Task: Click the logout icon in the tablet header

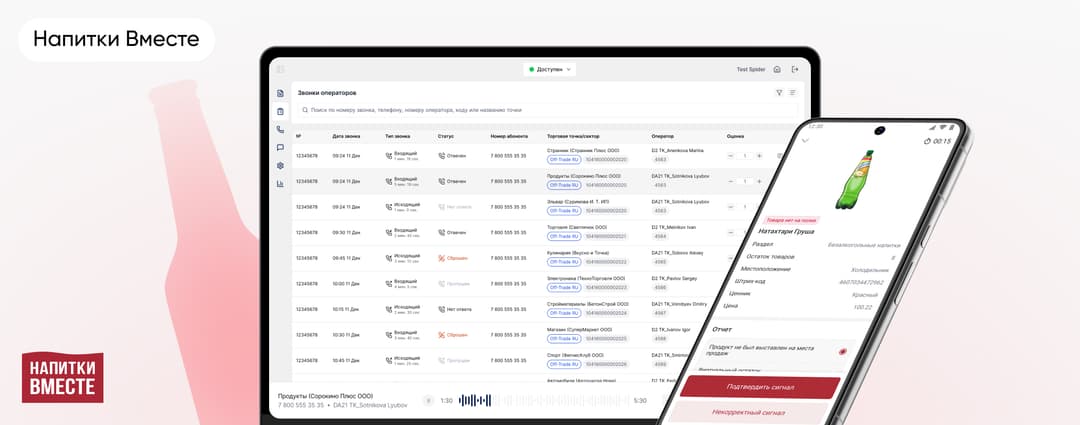Action: pyautogui.click(x=795, y=70)
